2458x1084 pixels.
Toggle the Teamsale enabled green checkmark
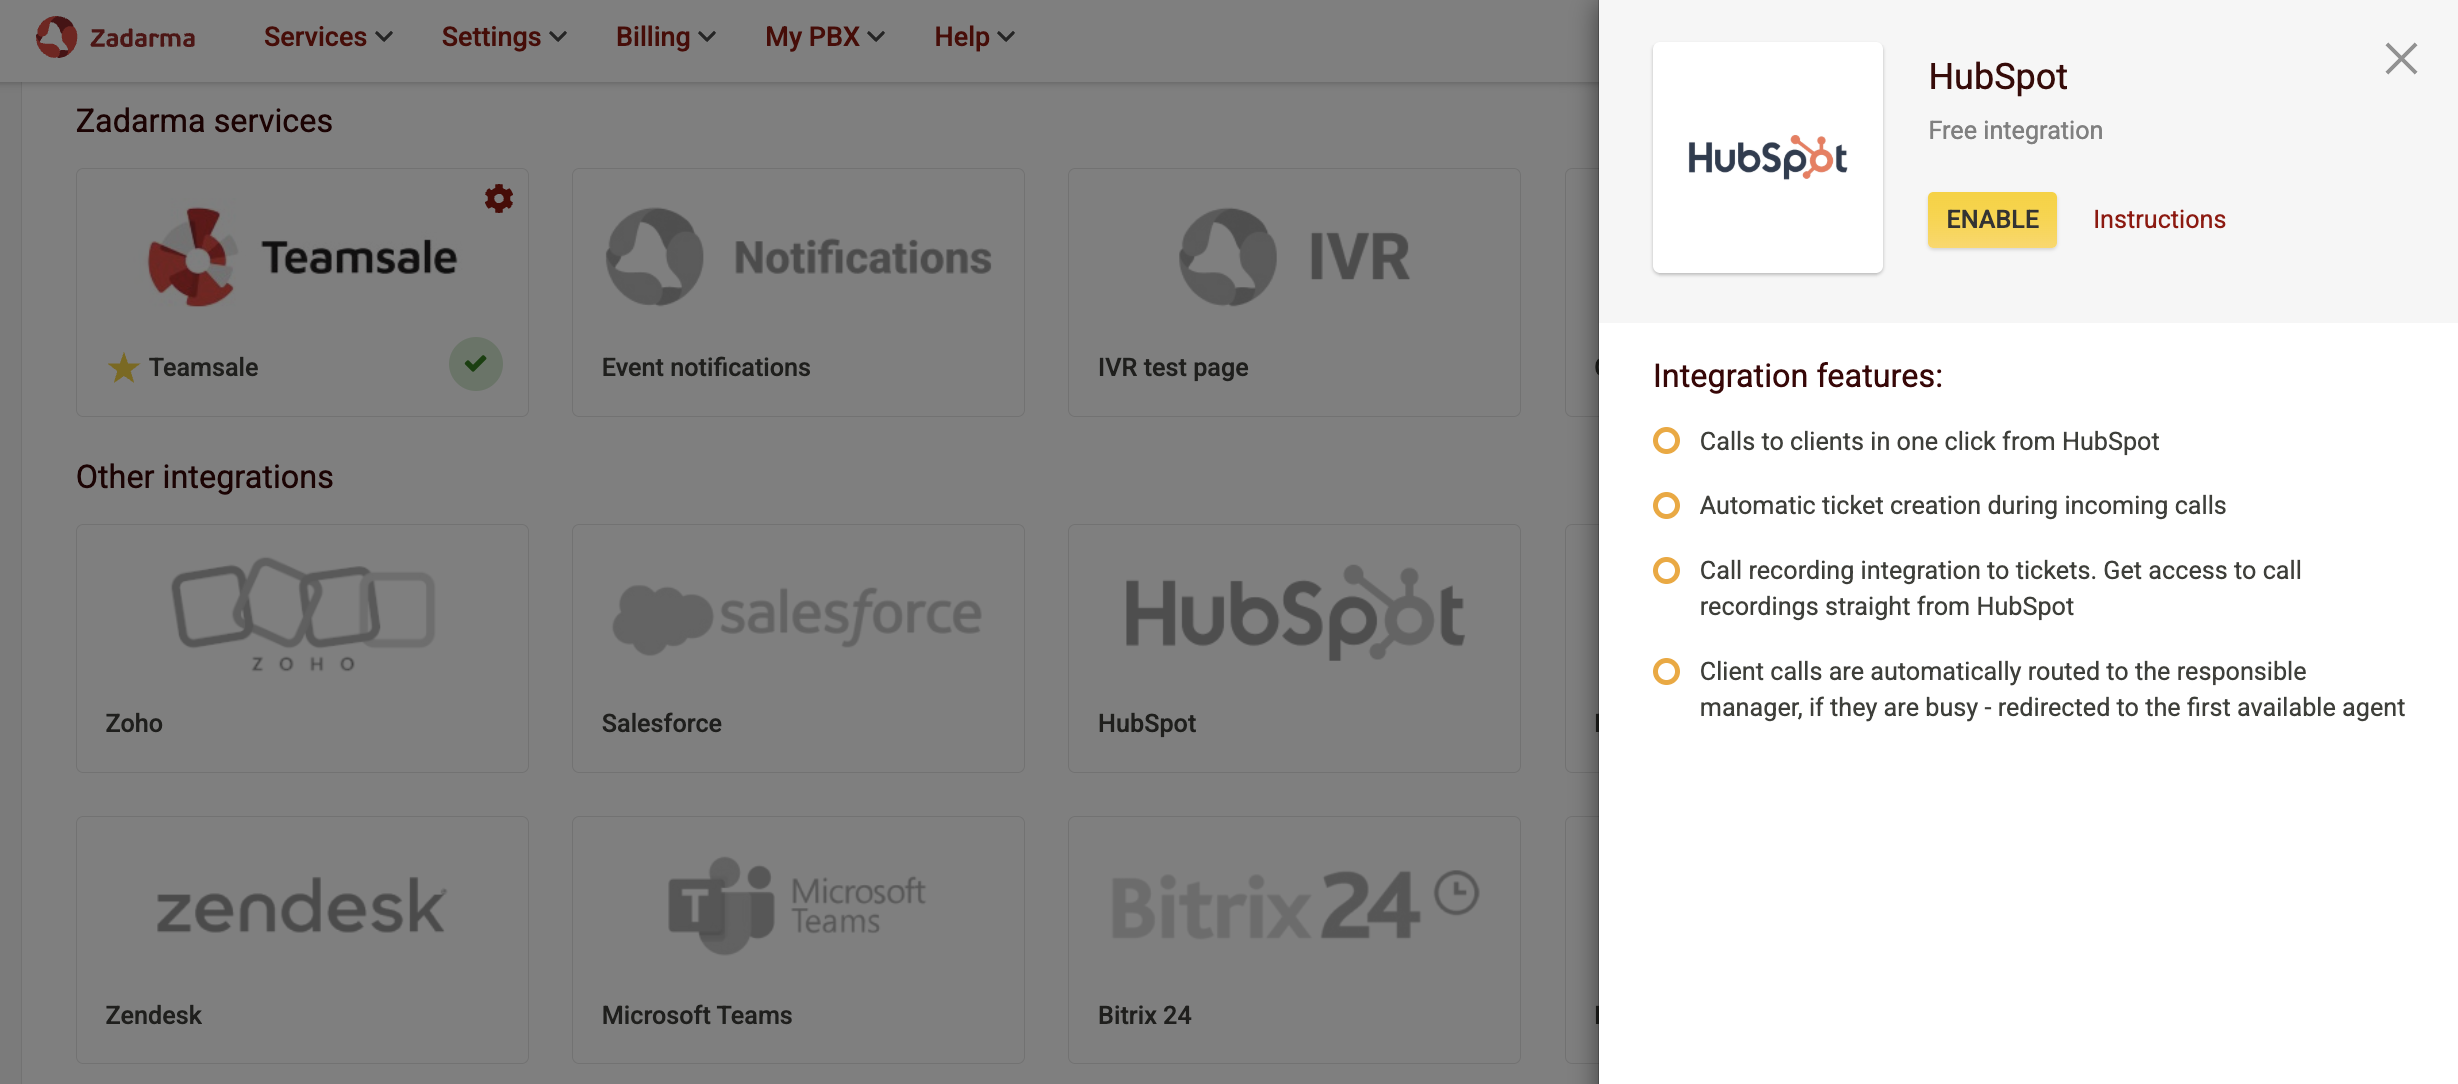475,364
